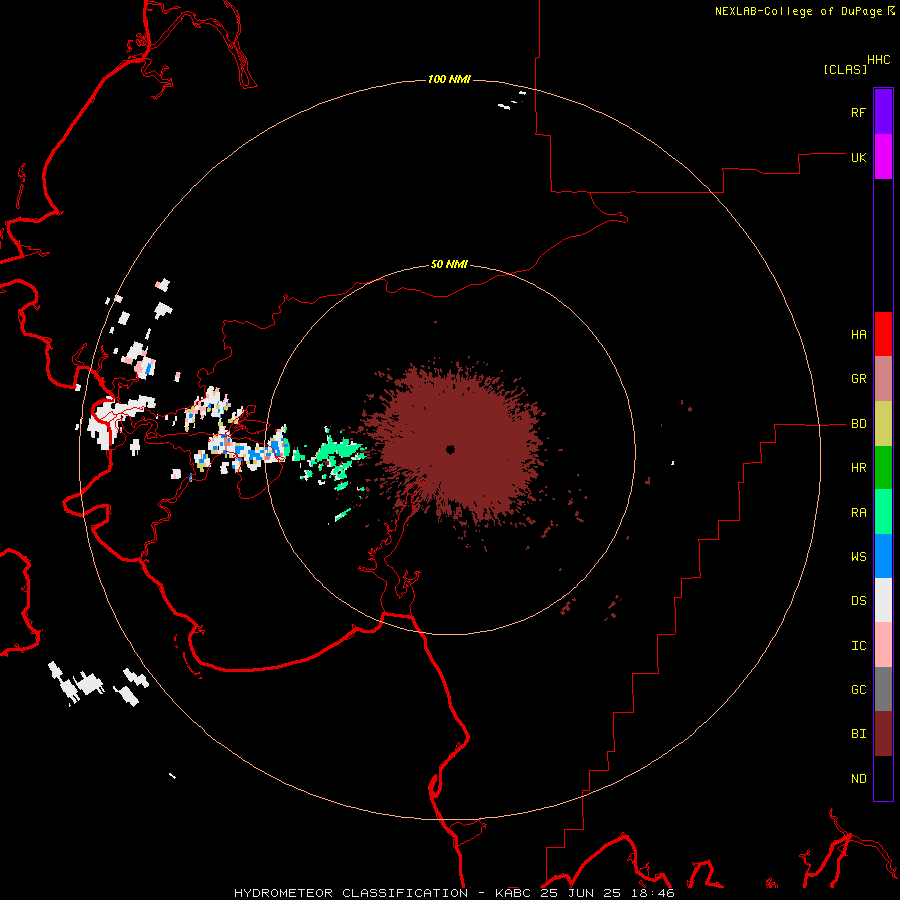Click the UK magenta legend swatch

883,157
